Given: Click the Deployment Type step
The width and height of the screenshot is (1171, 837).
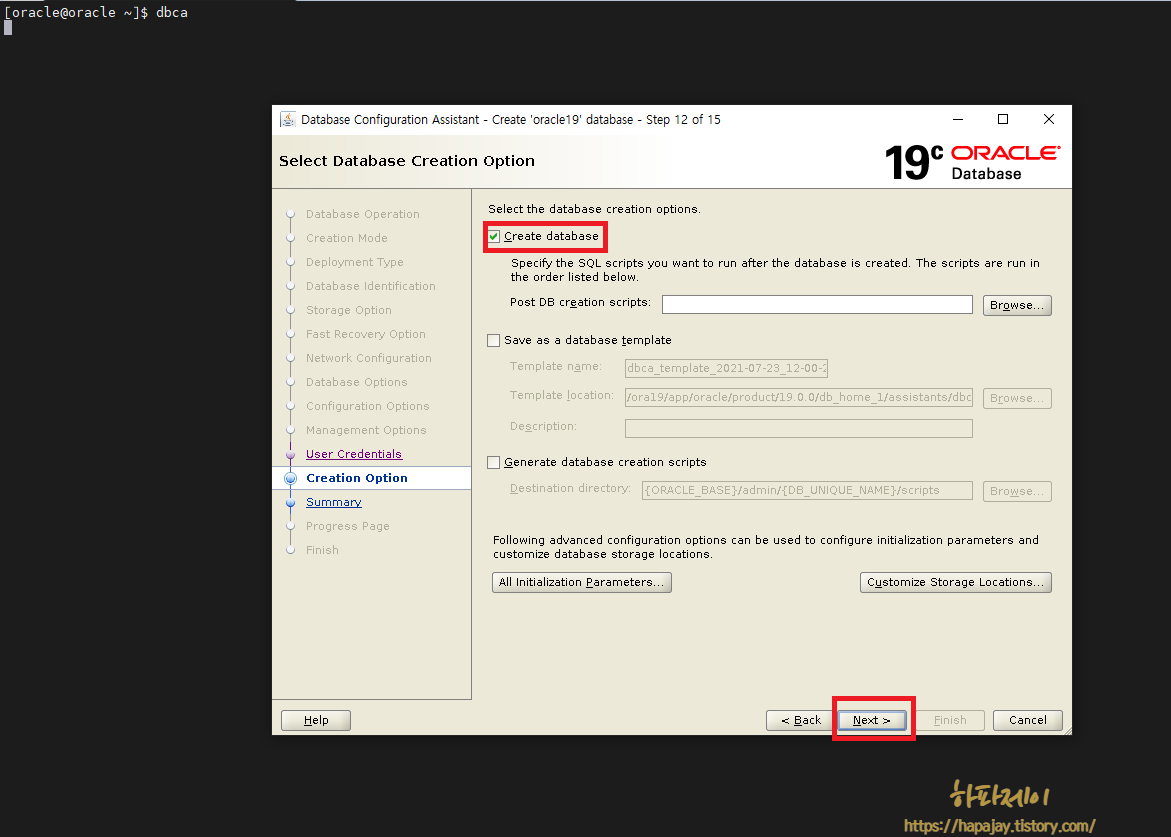Looking at the screenshot, I should 355,262.
